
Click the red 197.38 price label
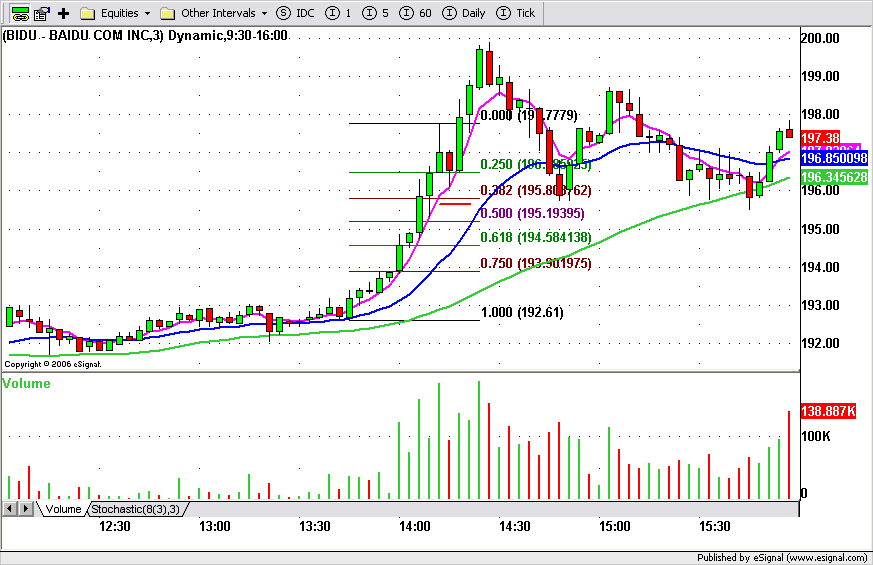[x=820, y=138]
